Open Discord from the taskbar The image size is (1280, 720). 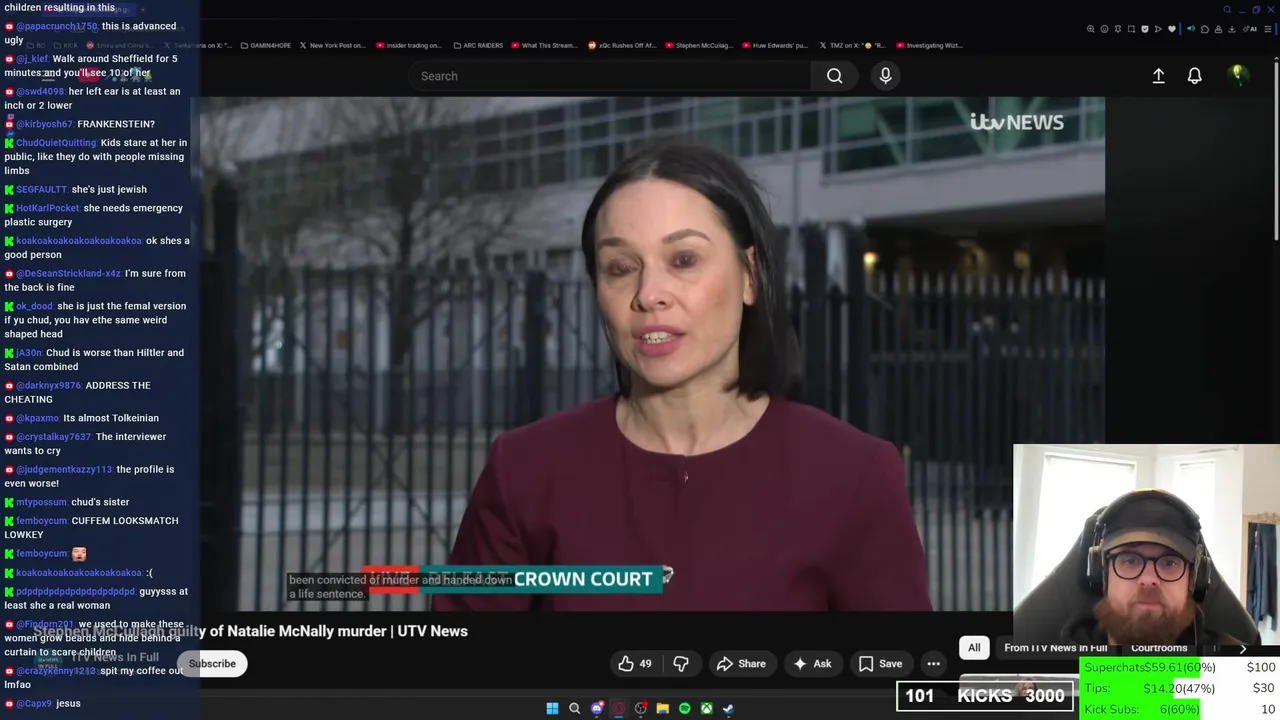click(597, 708)
